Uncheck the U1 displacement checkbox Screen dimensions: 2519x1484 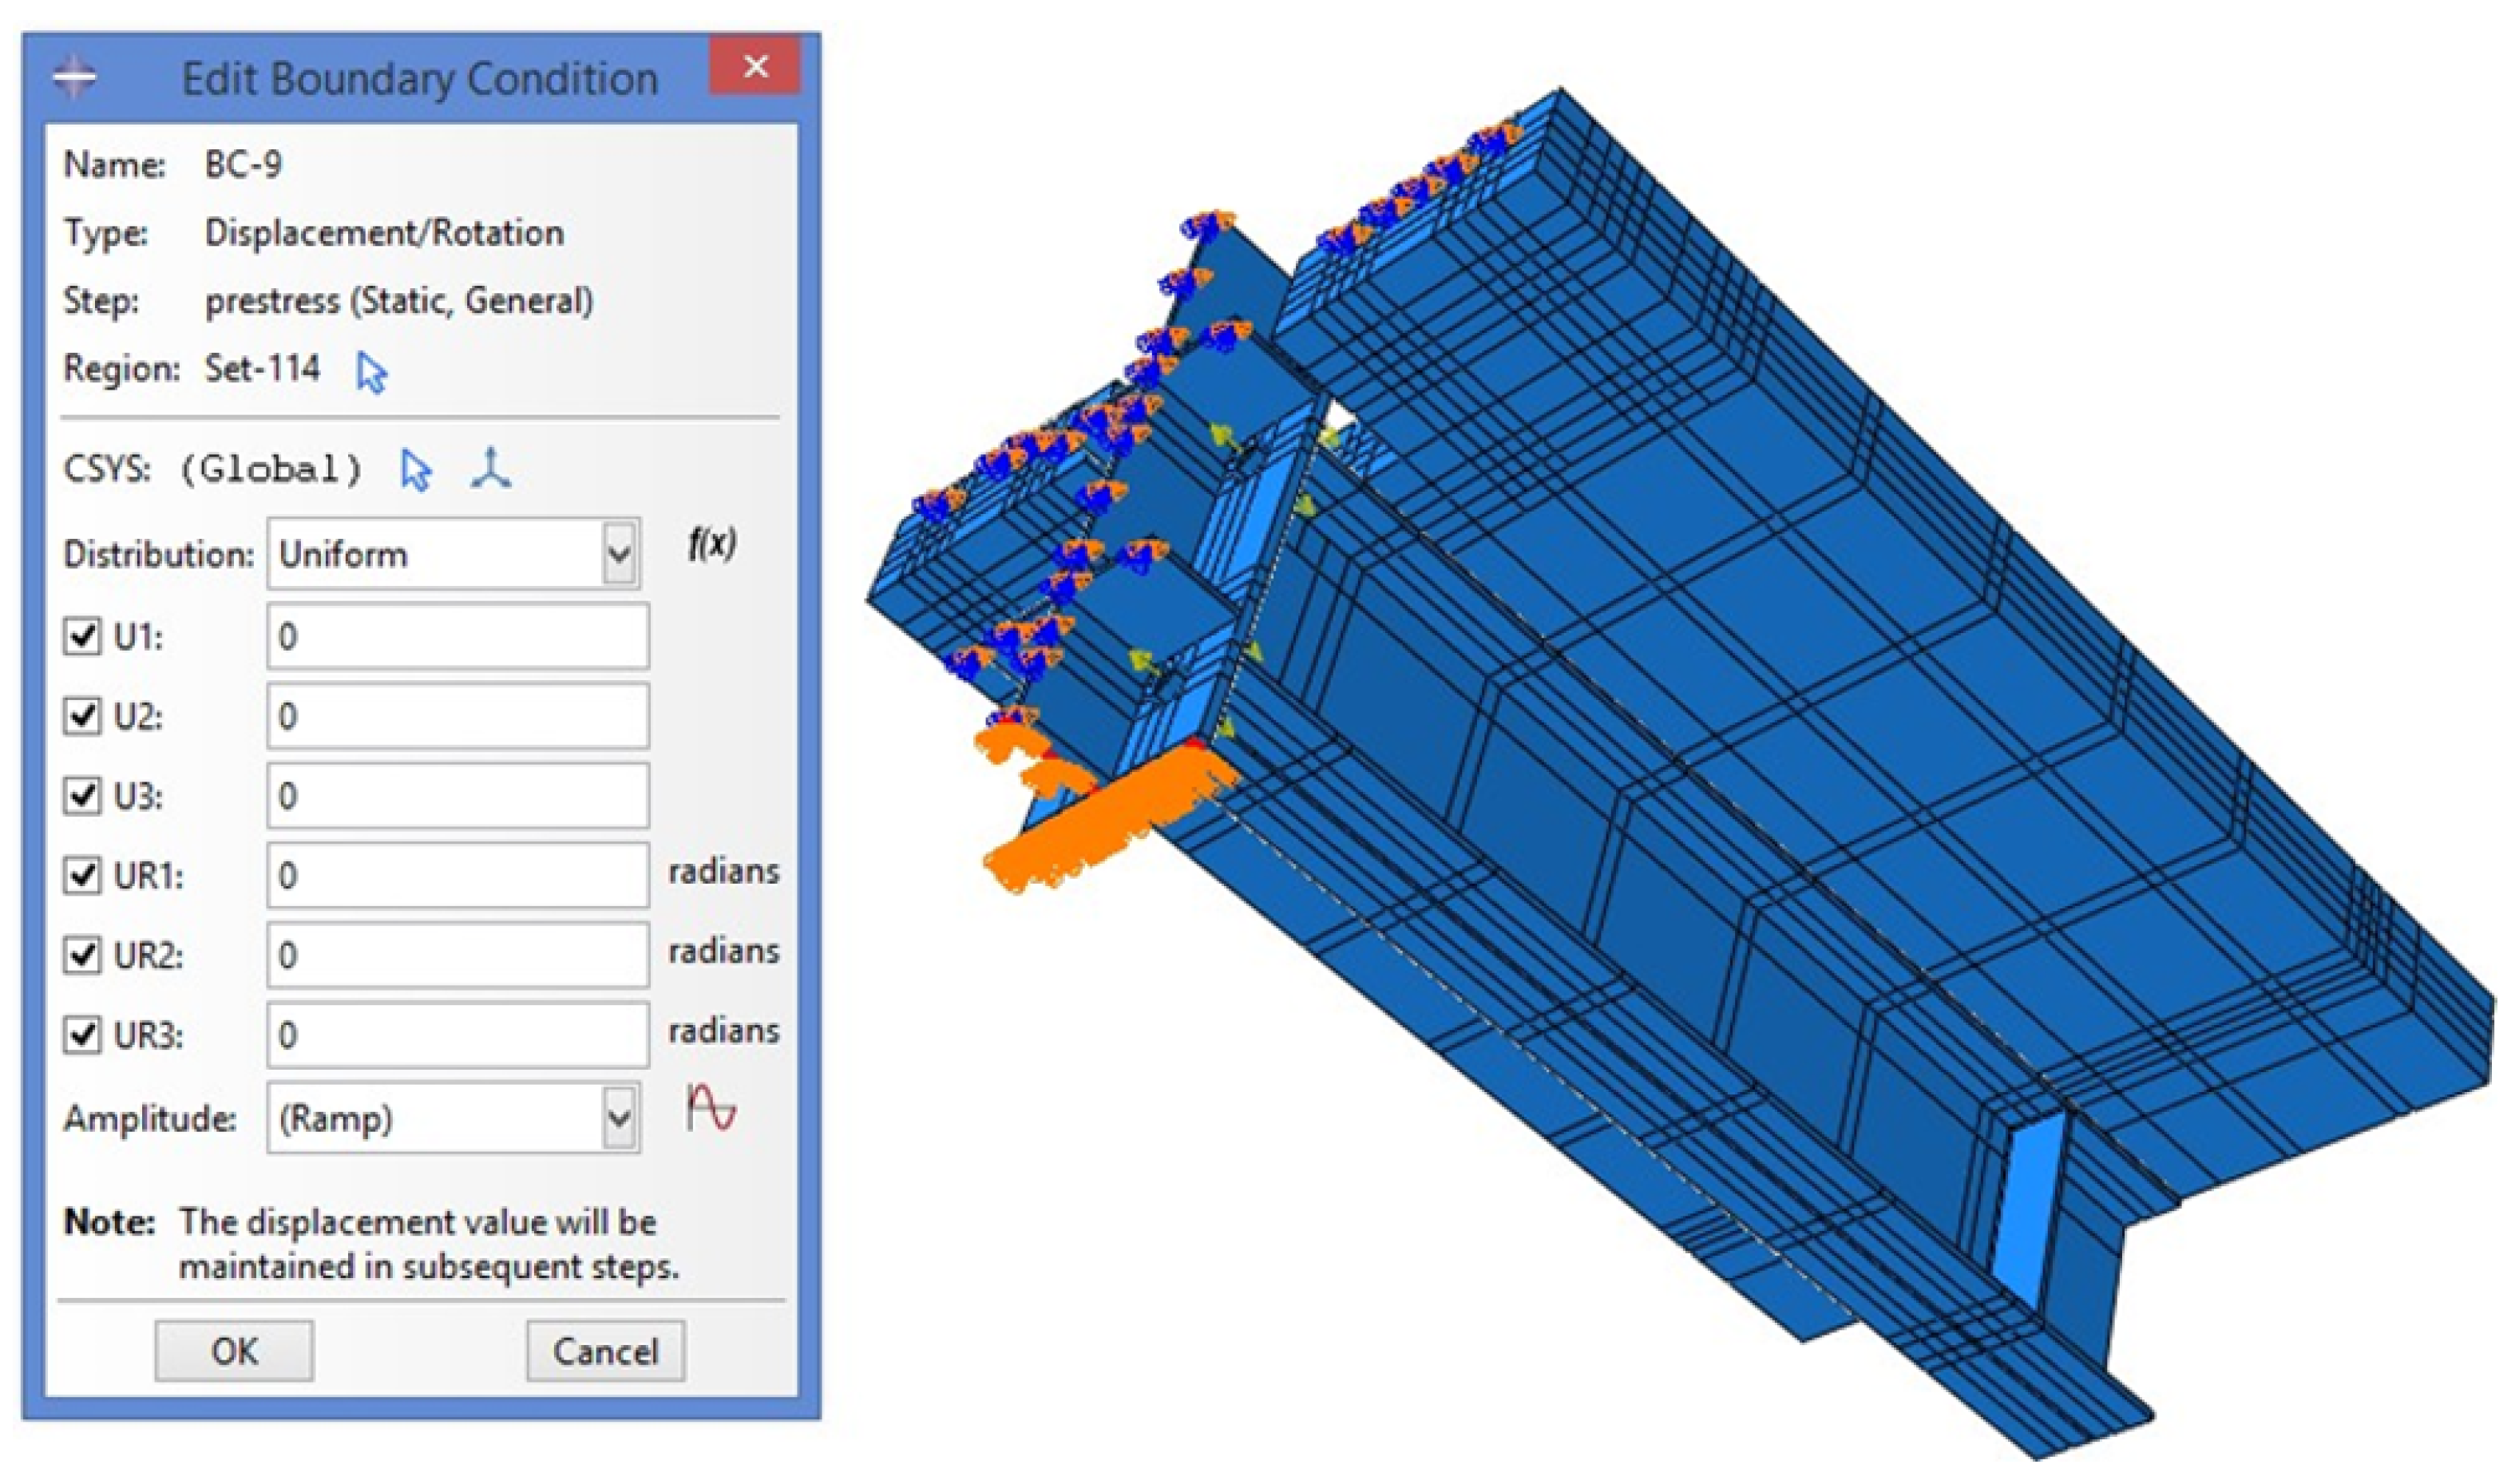coord(82,636)
